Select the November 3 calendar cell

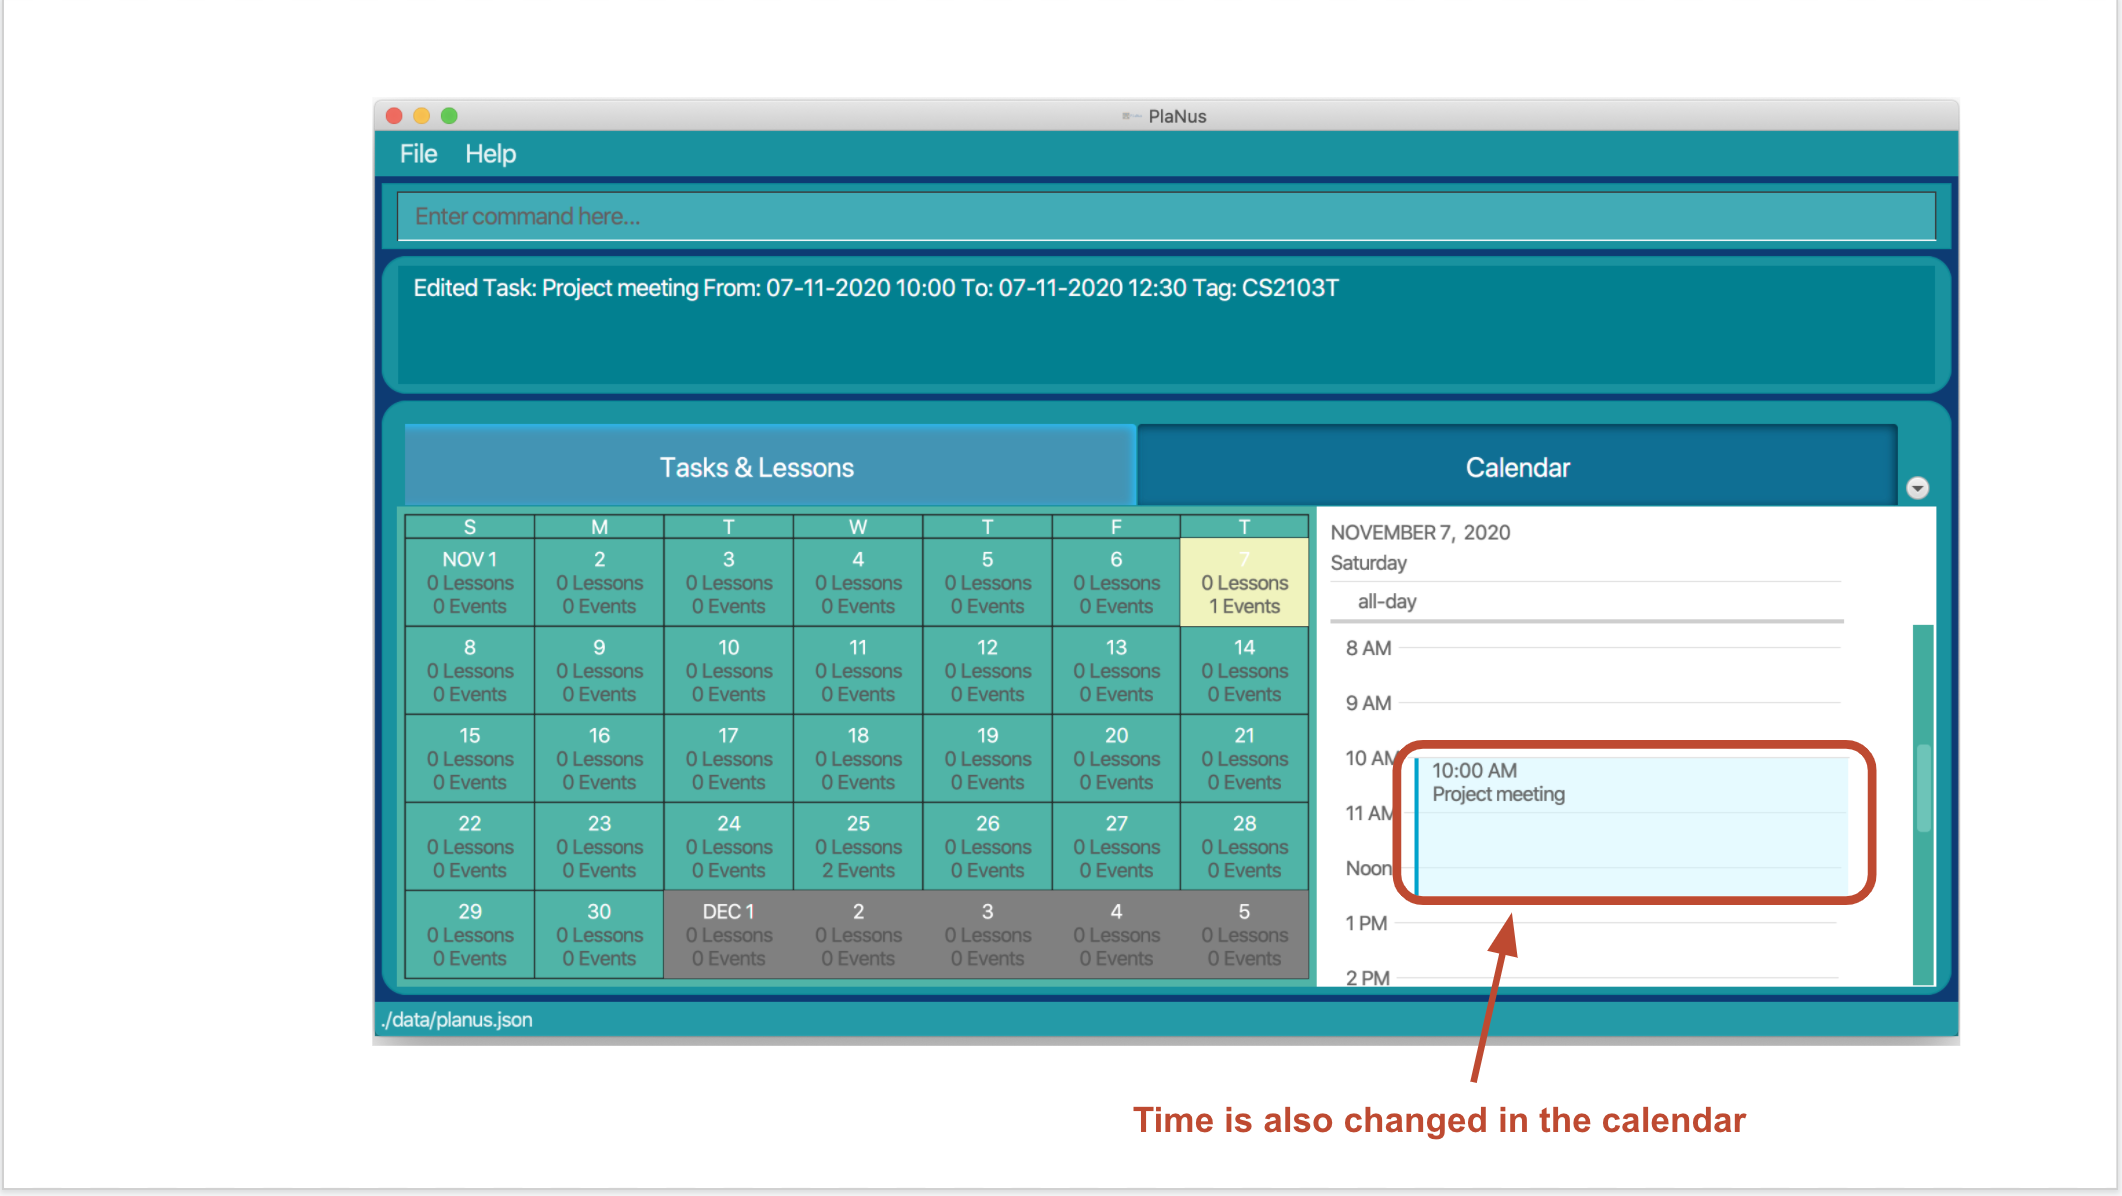tap(729, 582)
